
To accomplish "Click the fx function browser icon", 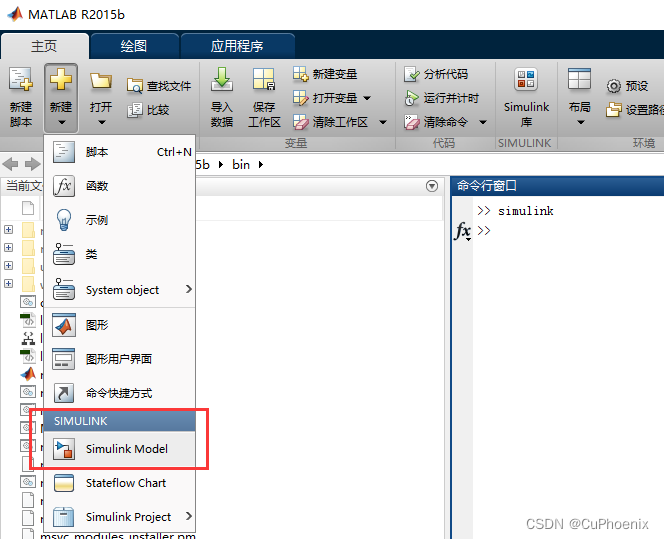I will tap(462, 232).
